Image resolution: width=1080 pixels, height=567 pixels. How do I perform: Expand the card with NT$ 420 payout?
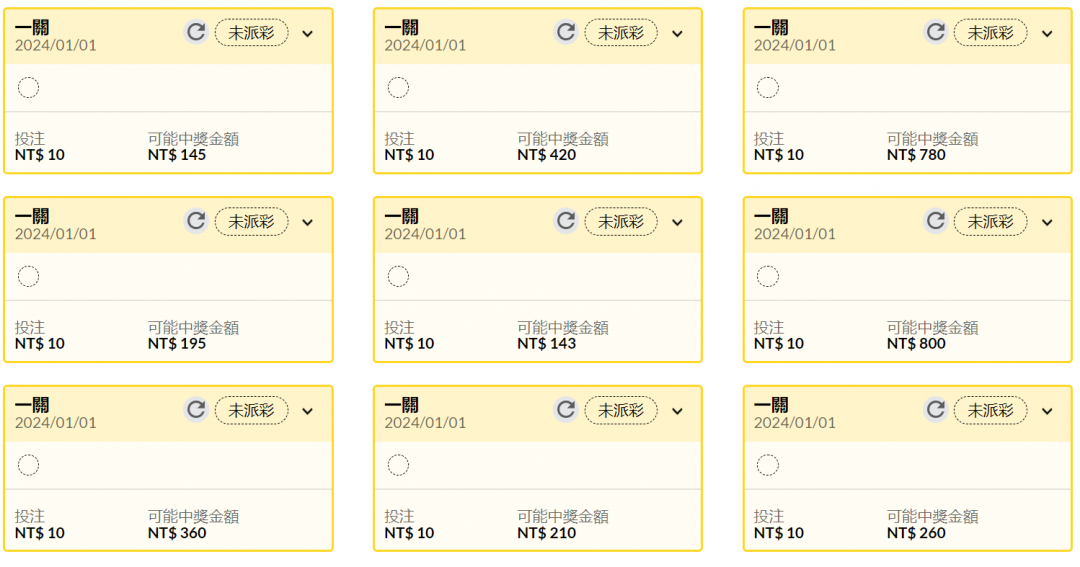click(x=678, y=34)
